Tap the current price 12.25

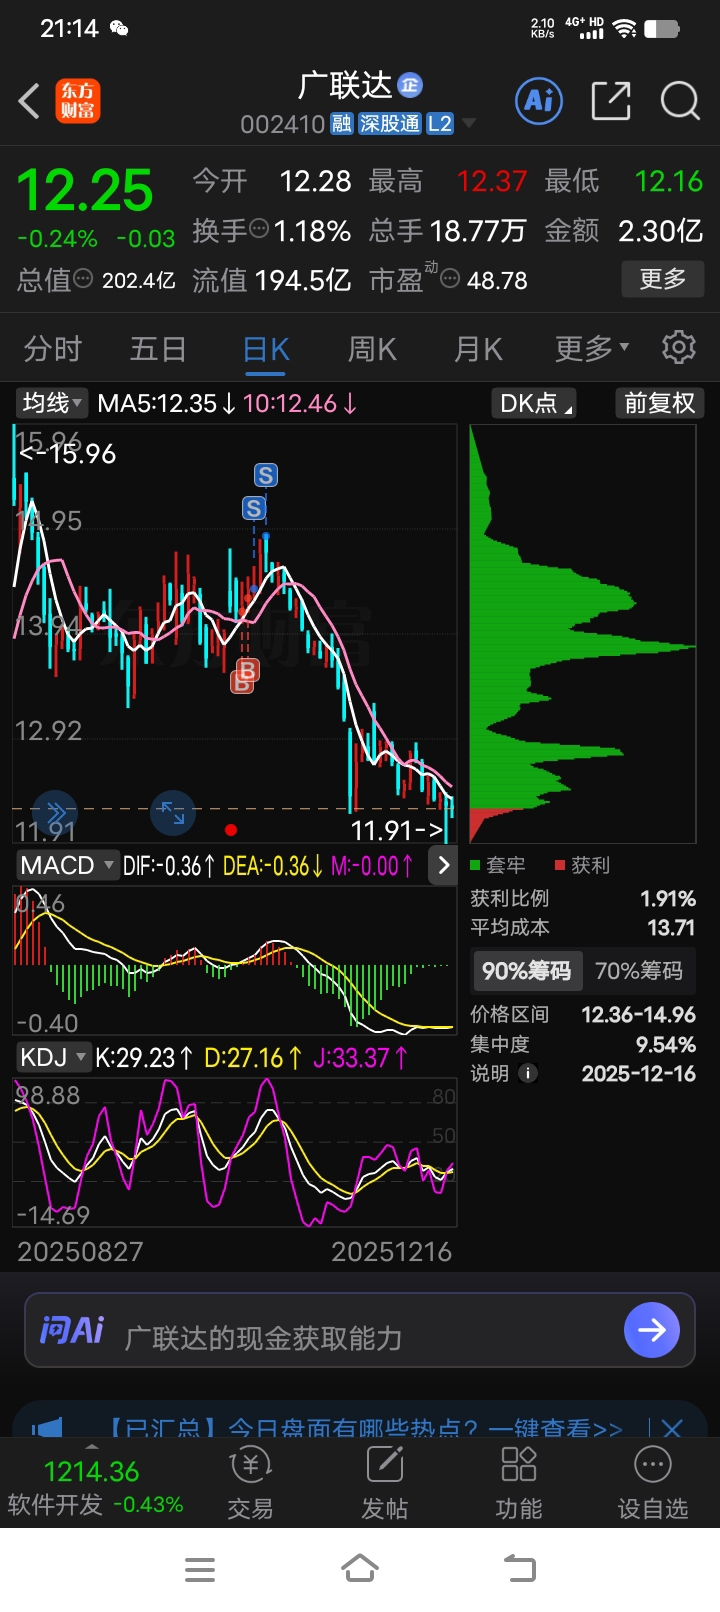click(x=85, y=190)
